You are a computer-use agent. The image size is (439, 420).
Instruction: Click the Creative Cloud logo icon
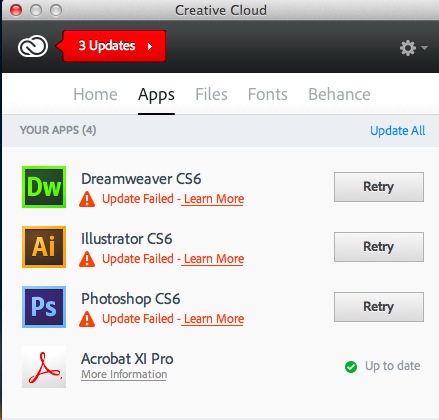33,46
